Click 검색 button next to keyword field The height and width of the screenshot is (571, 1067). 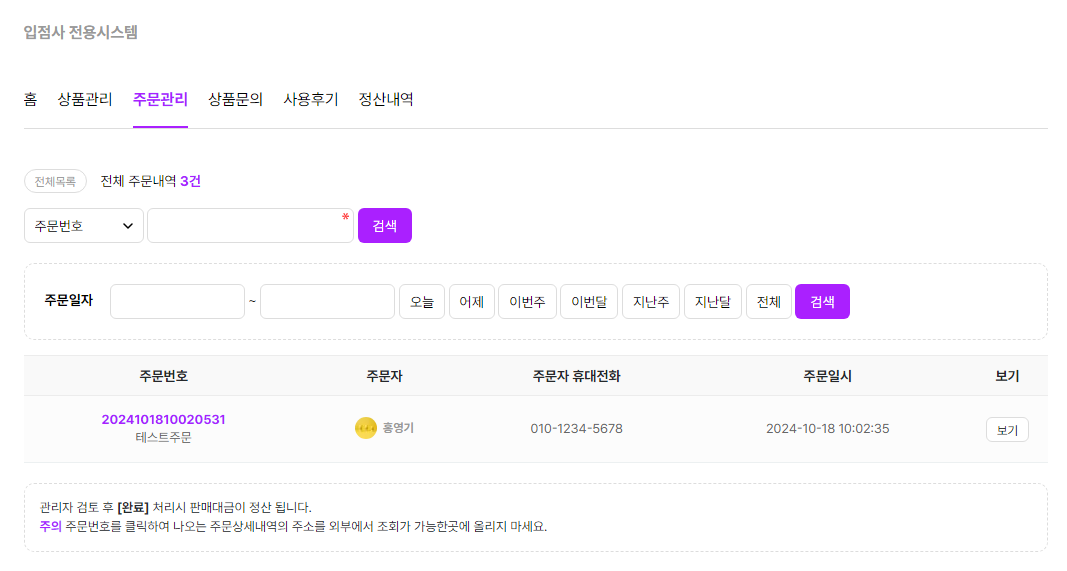click(x=385, y=225)
